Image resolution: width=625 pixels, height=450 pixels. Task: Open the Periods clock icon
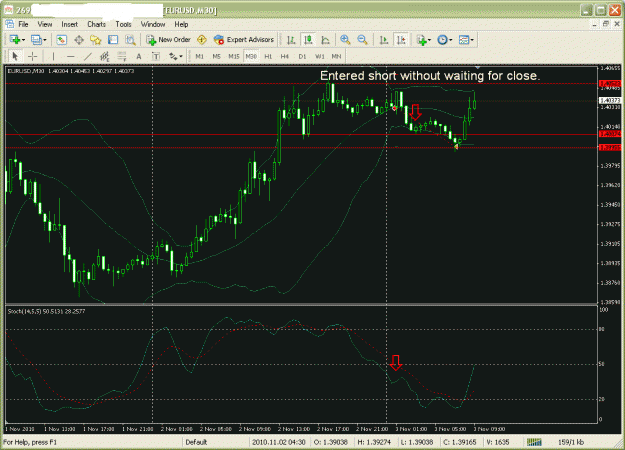[442, 39]
